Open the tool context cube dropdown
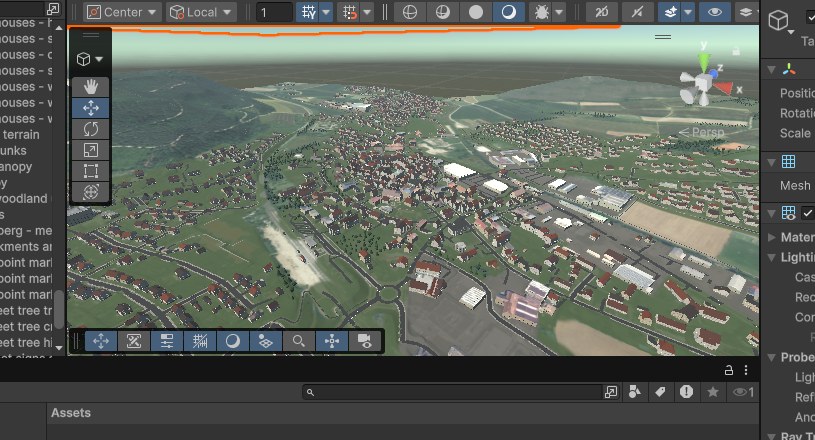 pyautogui.click(x=89, y=59)
